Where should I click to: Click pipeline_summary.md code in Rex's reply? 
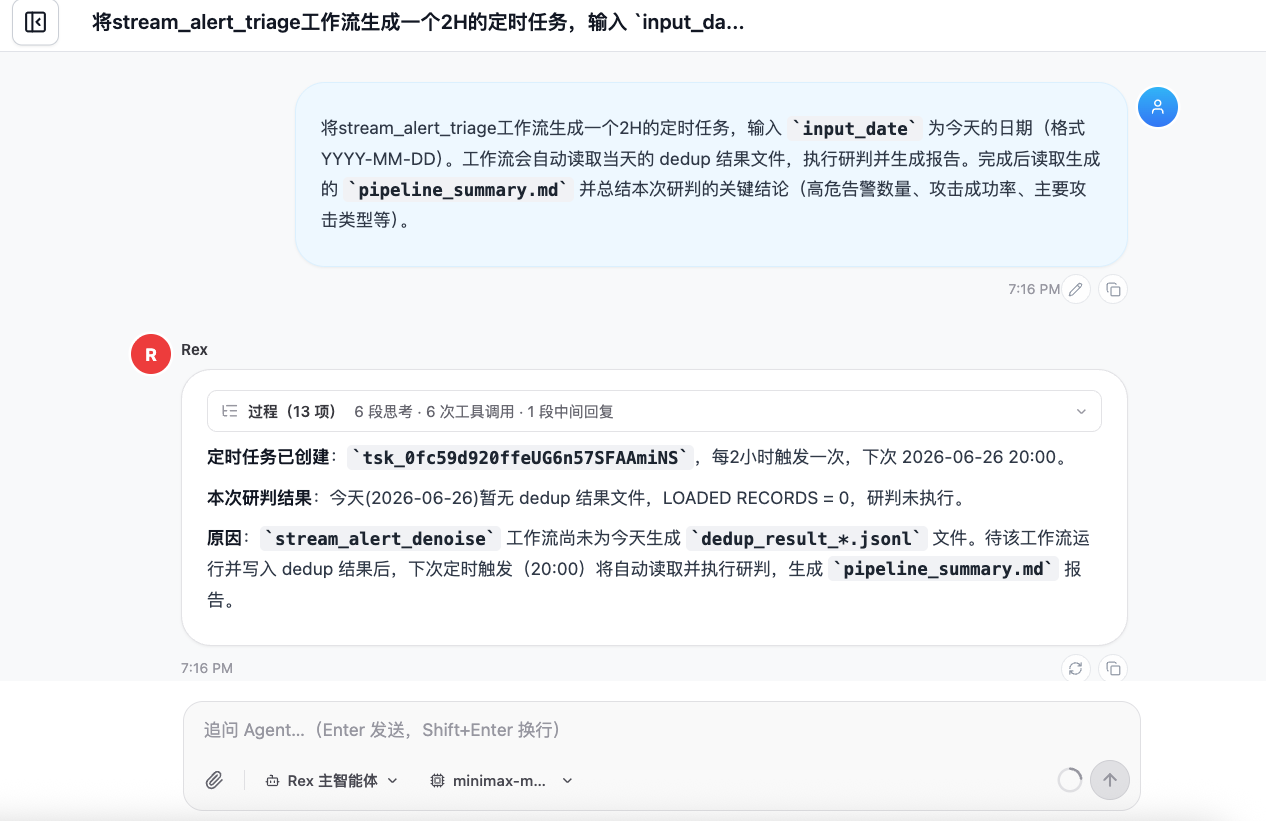[x=944, y=569]
